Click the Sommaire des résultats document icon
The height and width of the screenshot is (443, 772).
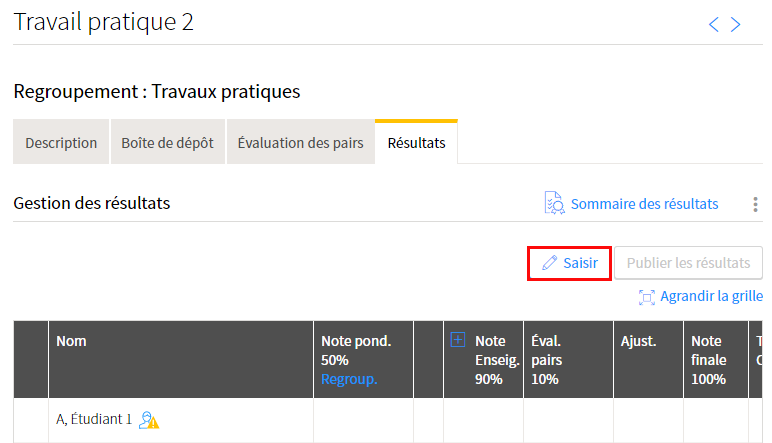tap(554, 203)
